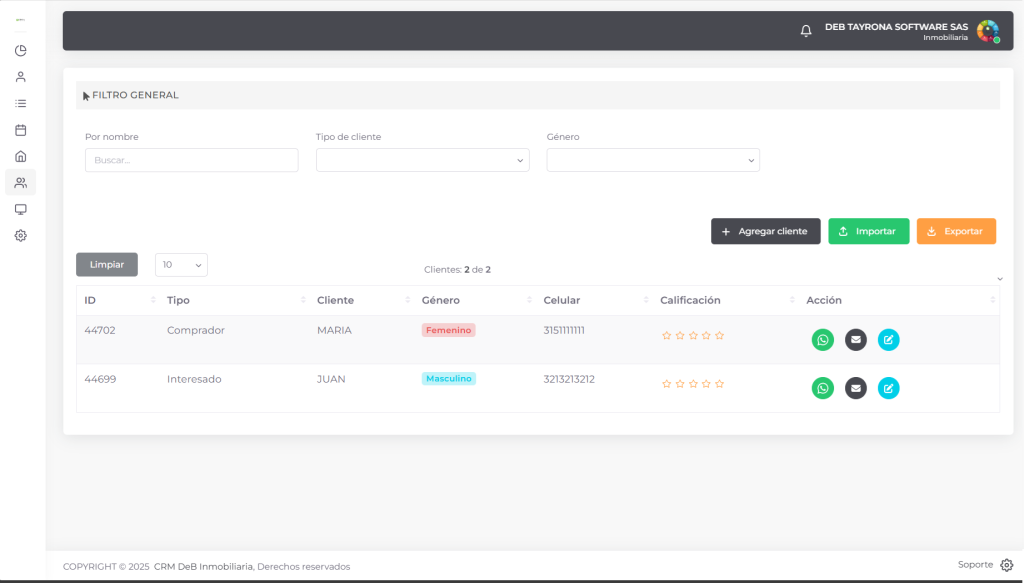This screenshot has height=583, width=1024.
Task: Expand the Tipo de cliente dropdown
Action: point(422,160)
